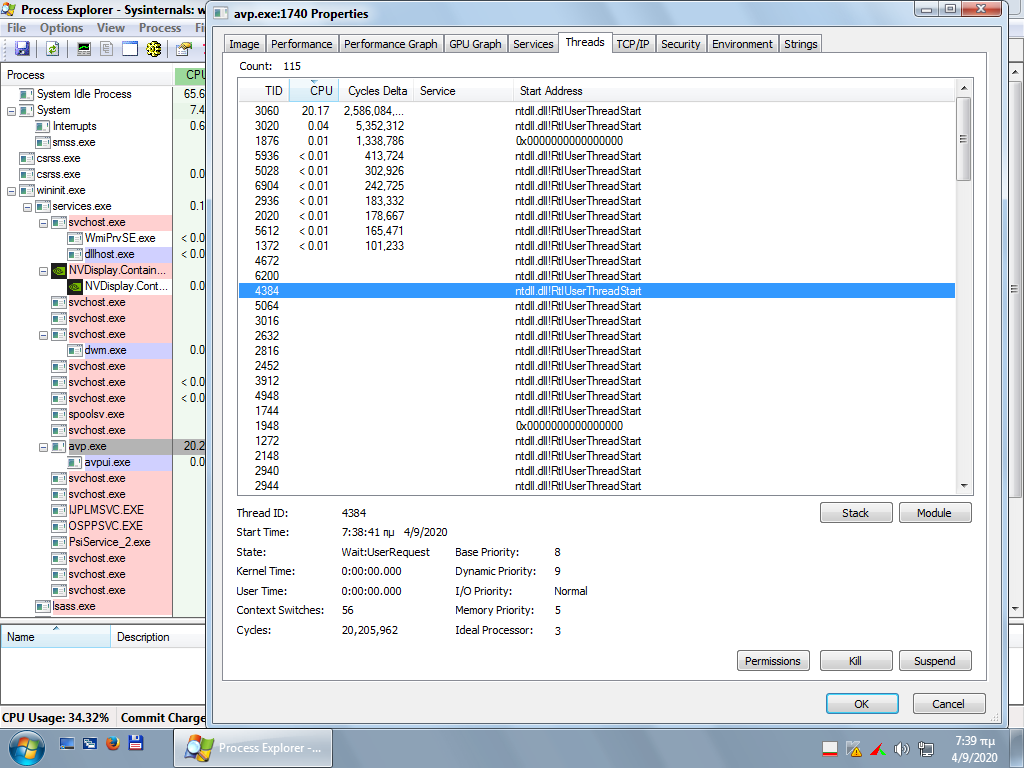Click the Cancel button

pyautogui.click(x=948, y=704)
